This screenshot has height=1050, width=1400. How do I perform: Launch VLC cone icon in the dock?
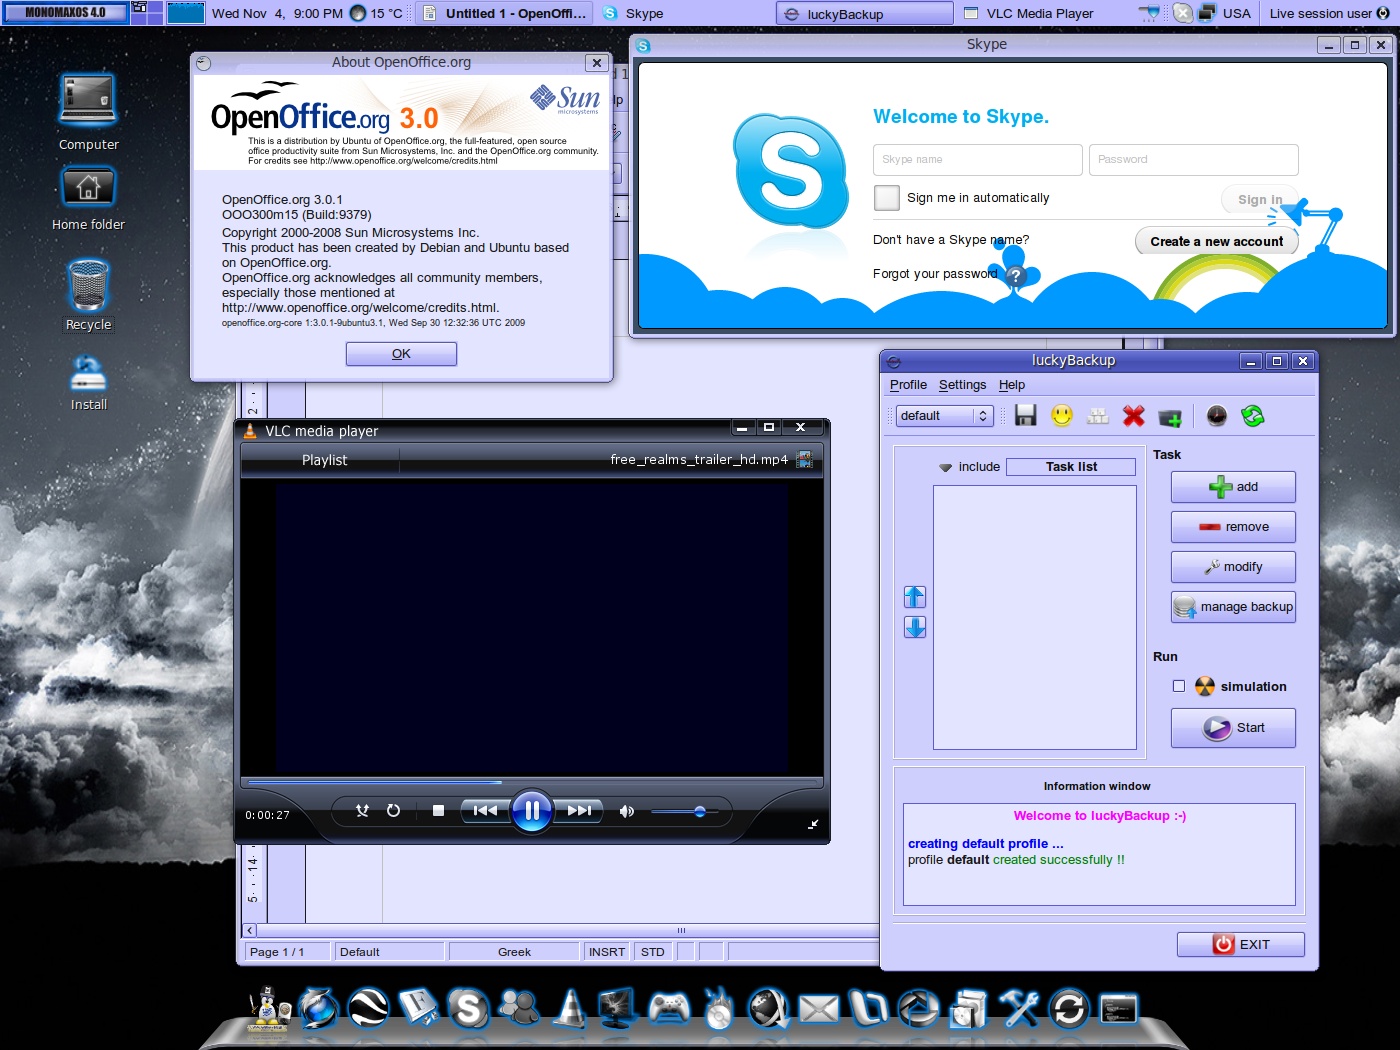tap(569, 1008)
